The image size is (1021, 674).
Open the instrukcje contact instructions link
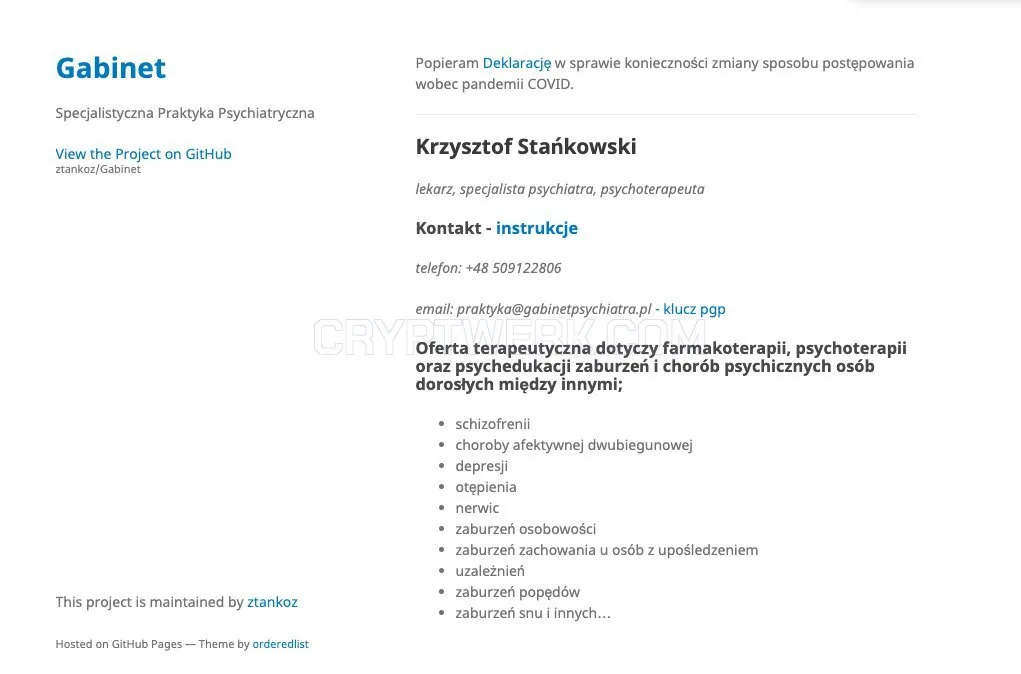pos(537,228)
